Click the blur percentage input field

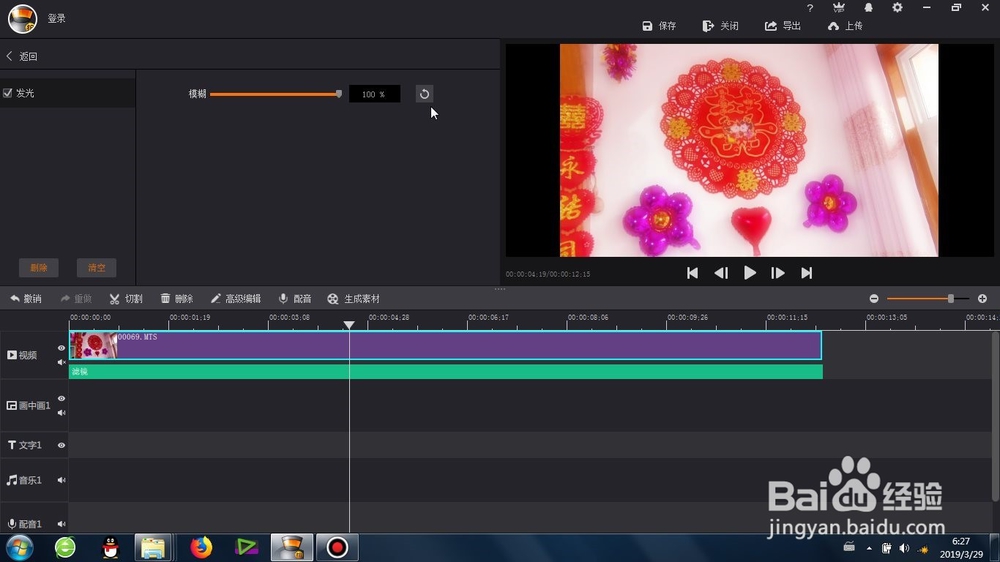click(x=374, y=94)
